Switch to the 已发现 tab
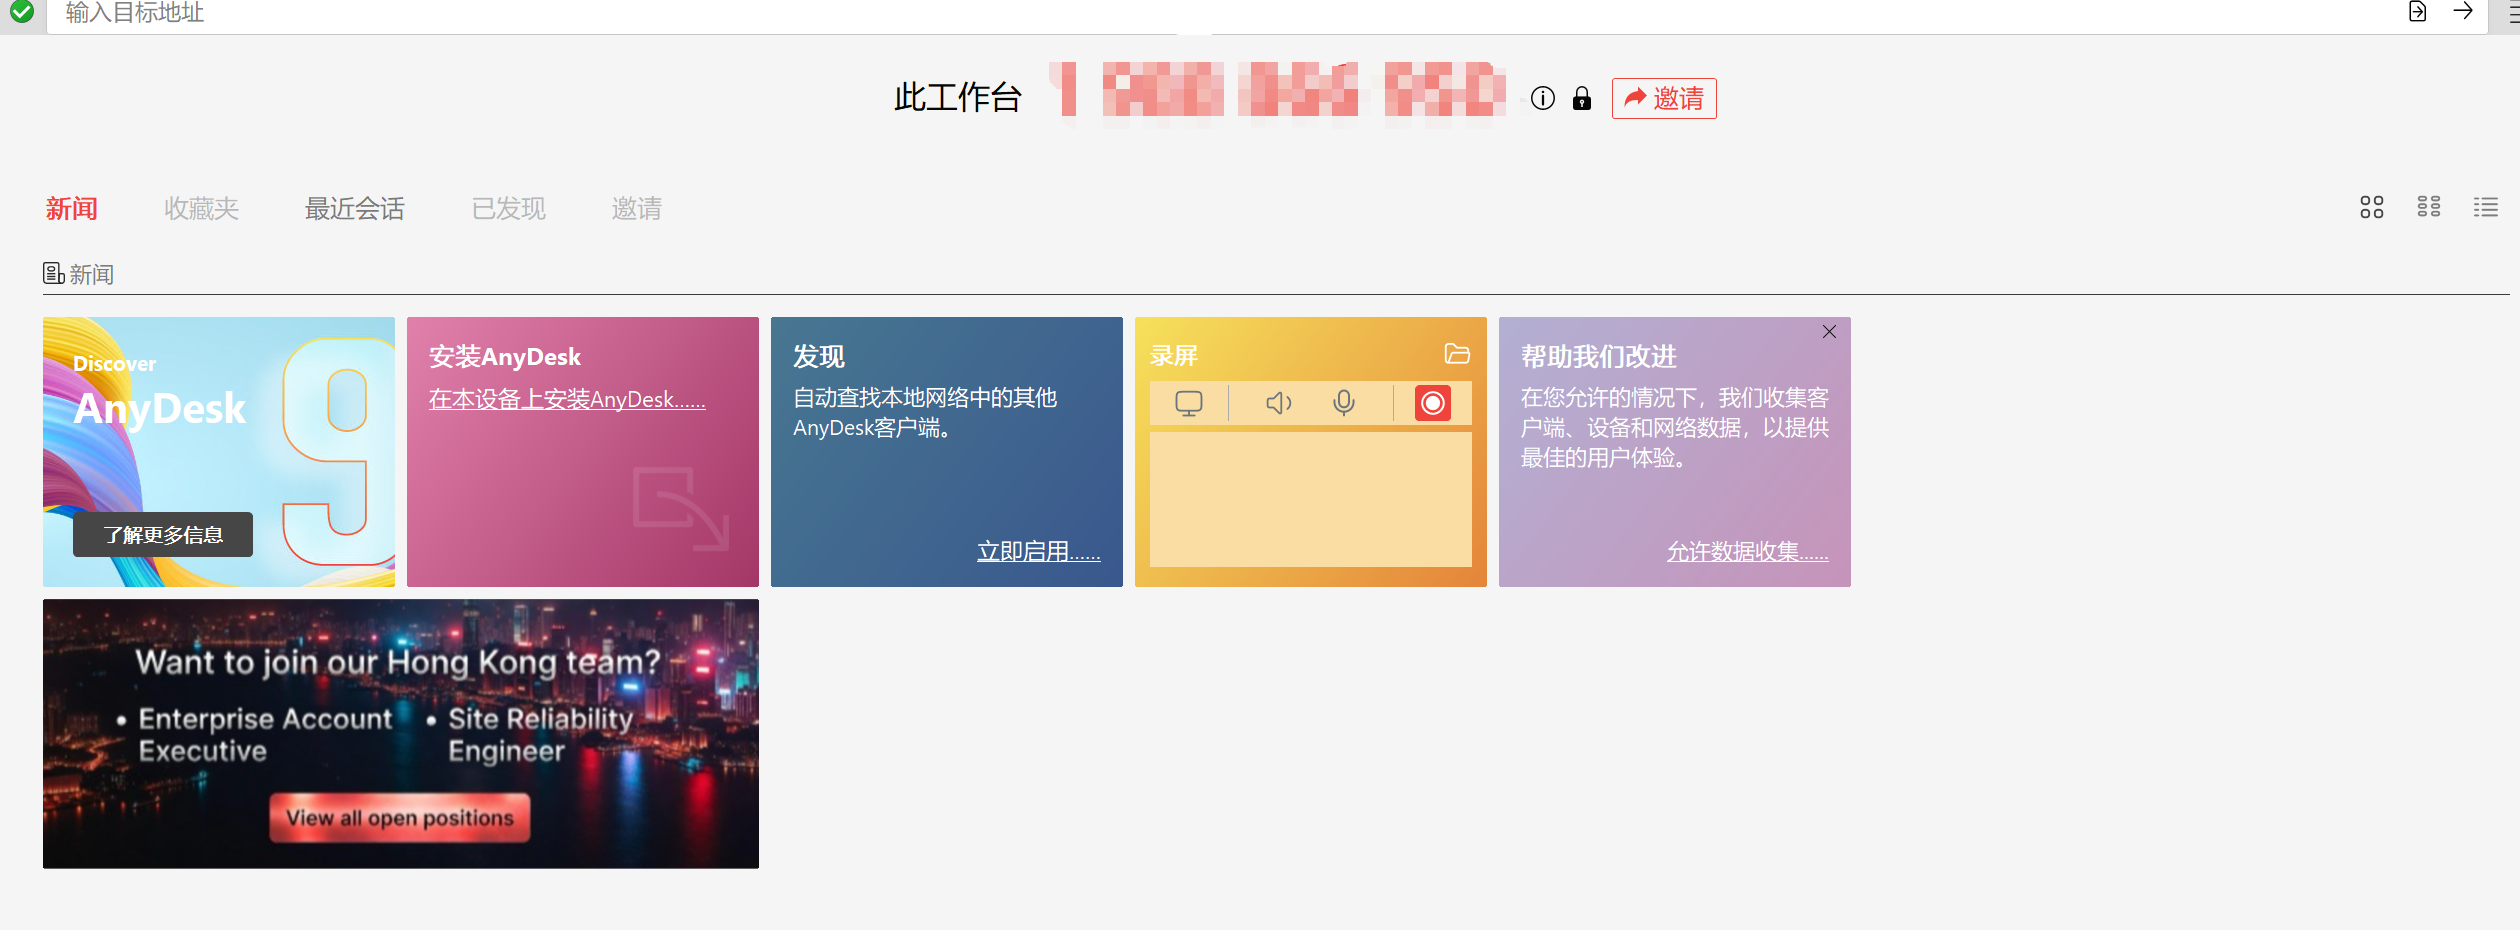This screenshot has height=930, width=2520. click(509, 208)
